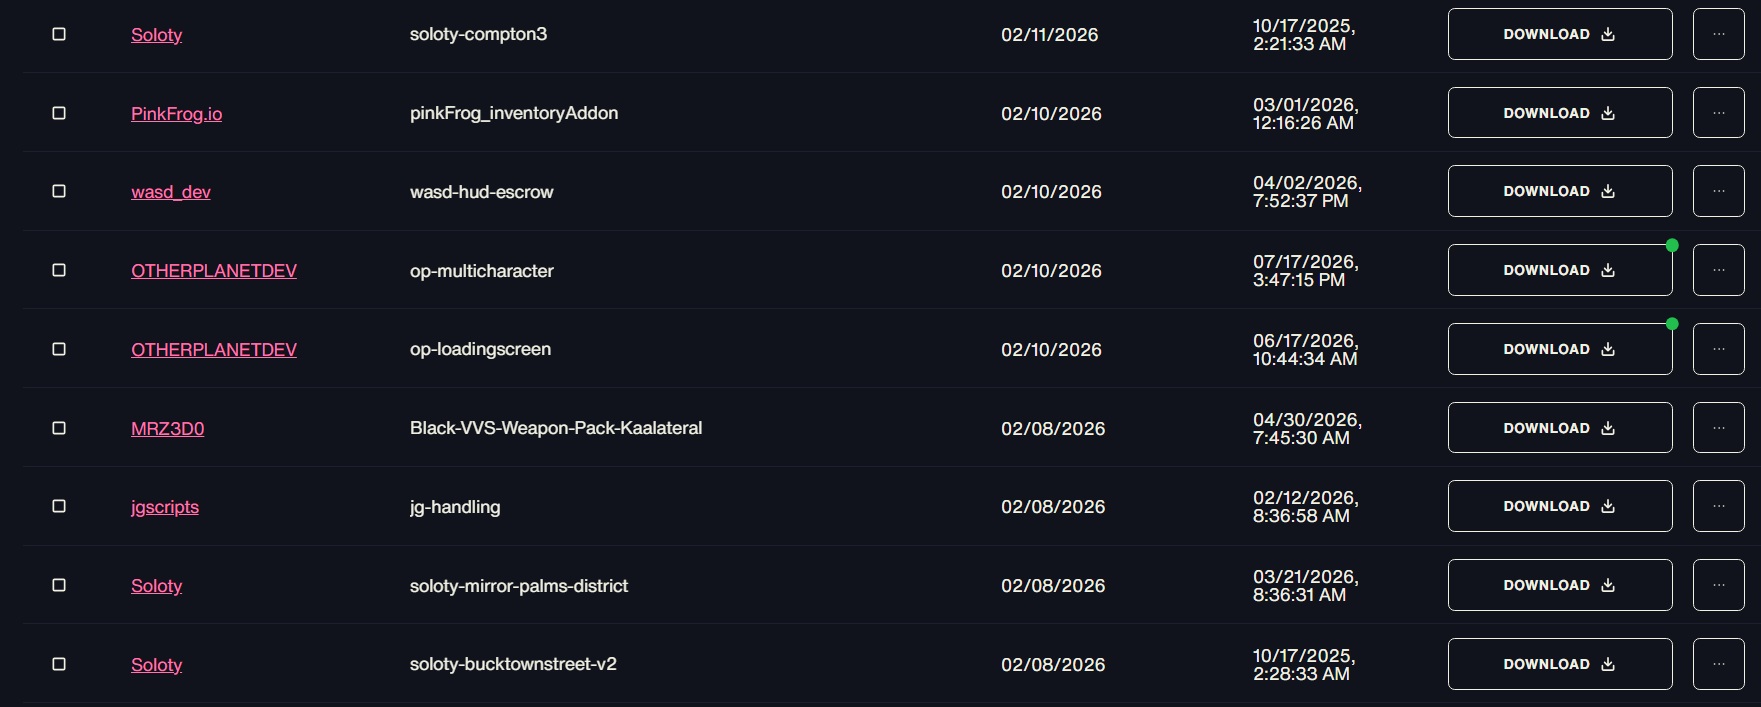
Task: Download pinkFrog_inventoryAddon
Action: (x=1560, y=113)
